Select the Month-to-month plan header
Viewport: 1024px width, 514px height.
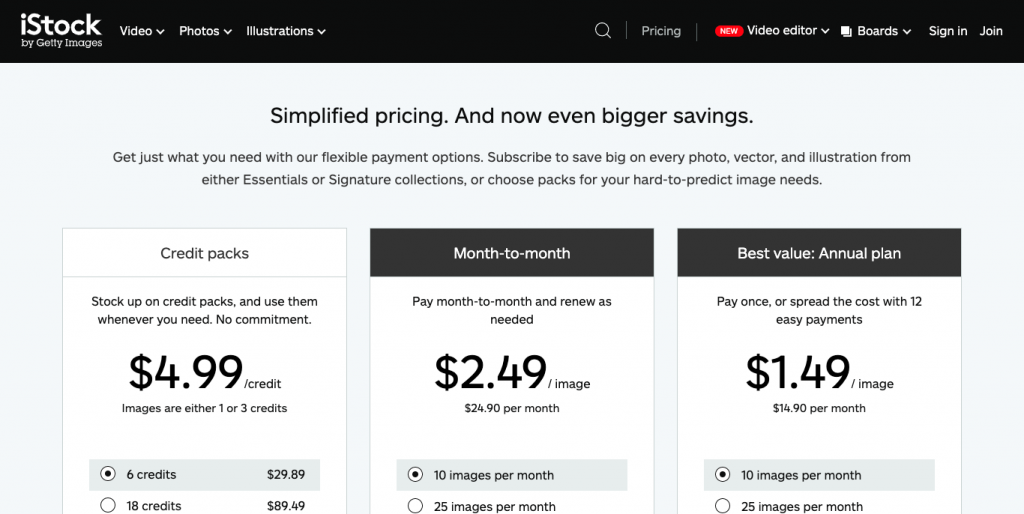click(512, 253)
